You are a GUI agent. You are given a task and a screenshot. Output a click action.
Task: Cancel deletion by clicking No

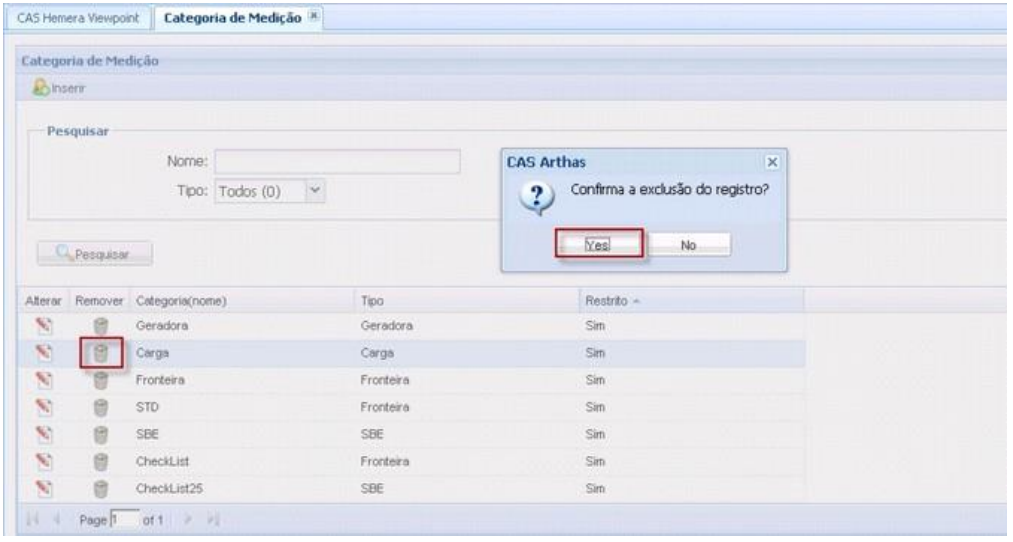(688, 243)
